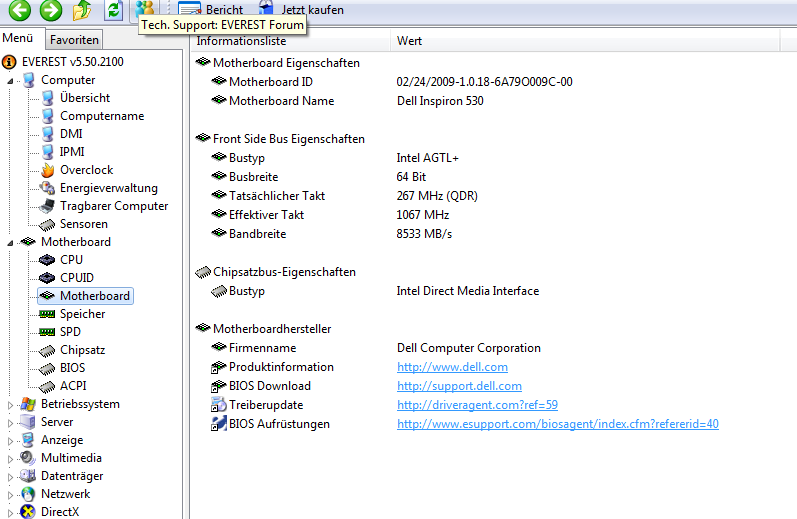Open the http://www.dell.com link
The height and width of the screenshot is (519, 797).
tap(452, 367)
